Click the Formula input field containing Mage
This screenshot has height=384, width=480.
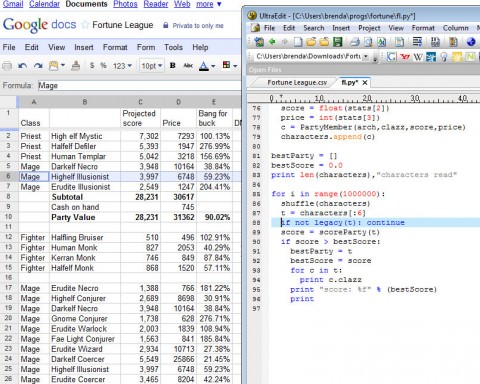(x=139, y=86)
